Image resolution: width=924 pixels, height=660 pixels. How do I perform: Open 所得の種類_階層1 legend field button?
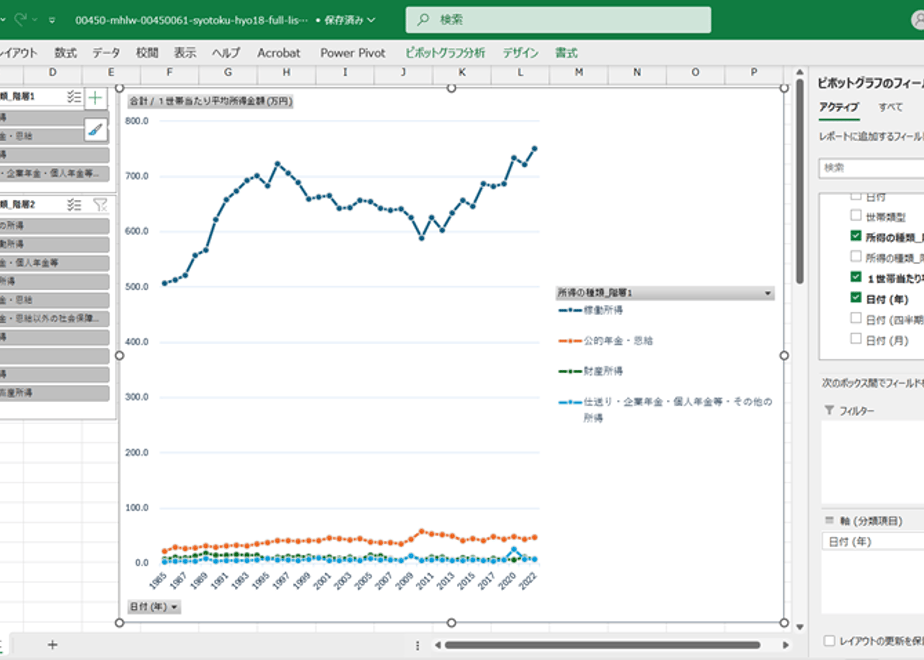click(665, 293)
